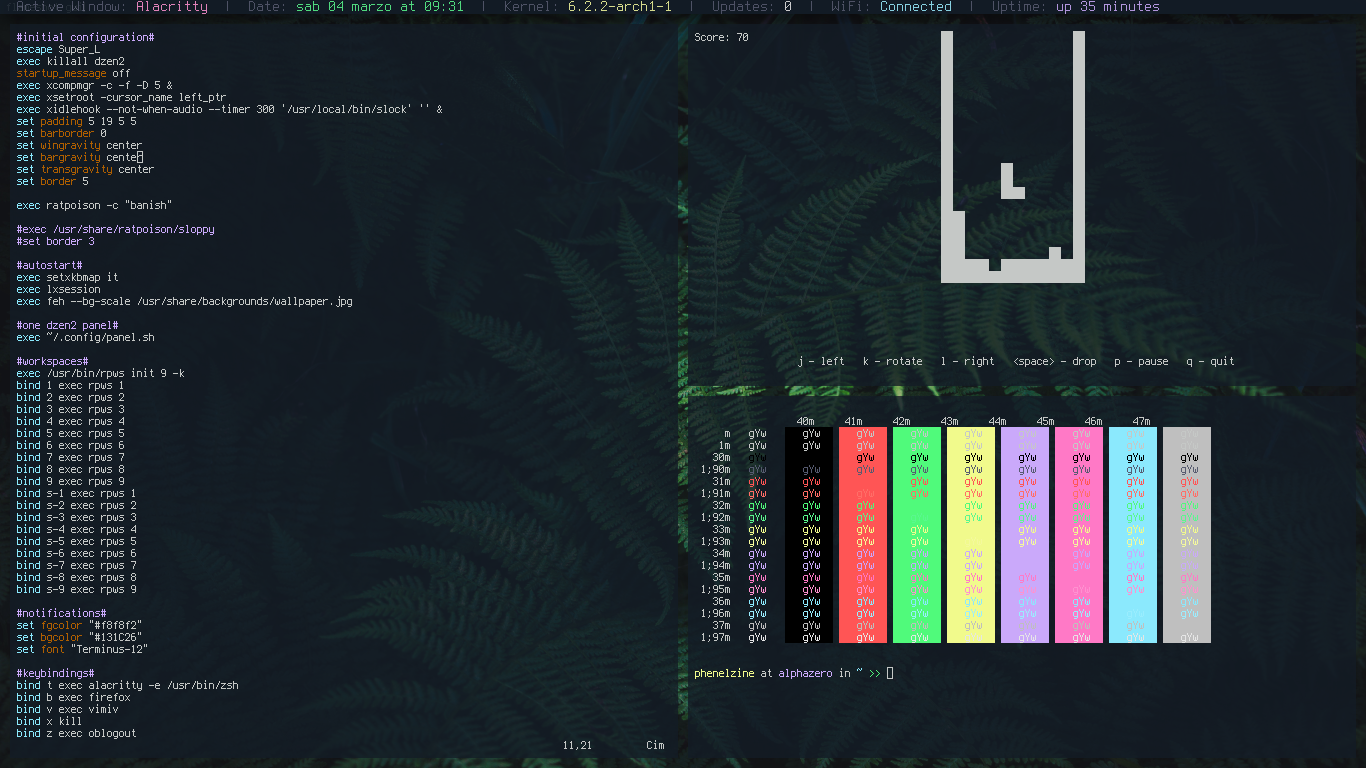Click the set font "Terminus-12" line

coord(82,649)
